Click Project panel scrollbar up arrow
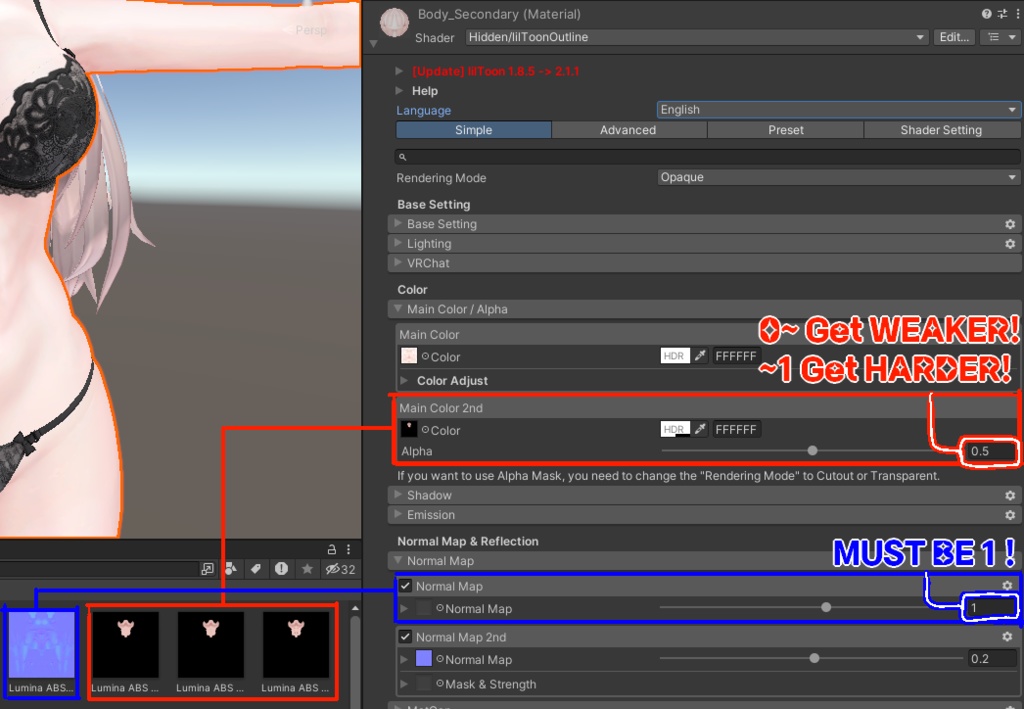 click(355, 608)
